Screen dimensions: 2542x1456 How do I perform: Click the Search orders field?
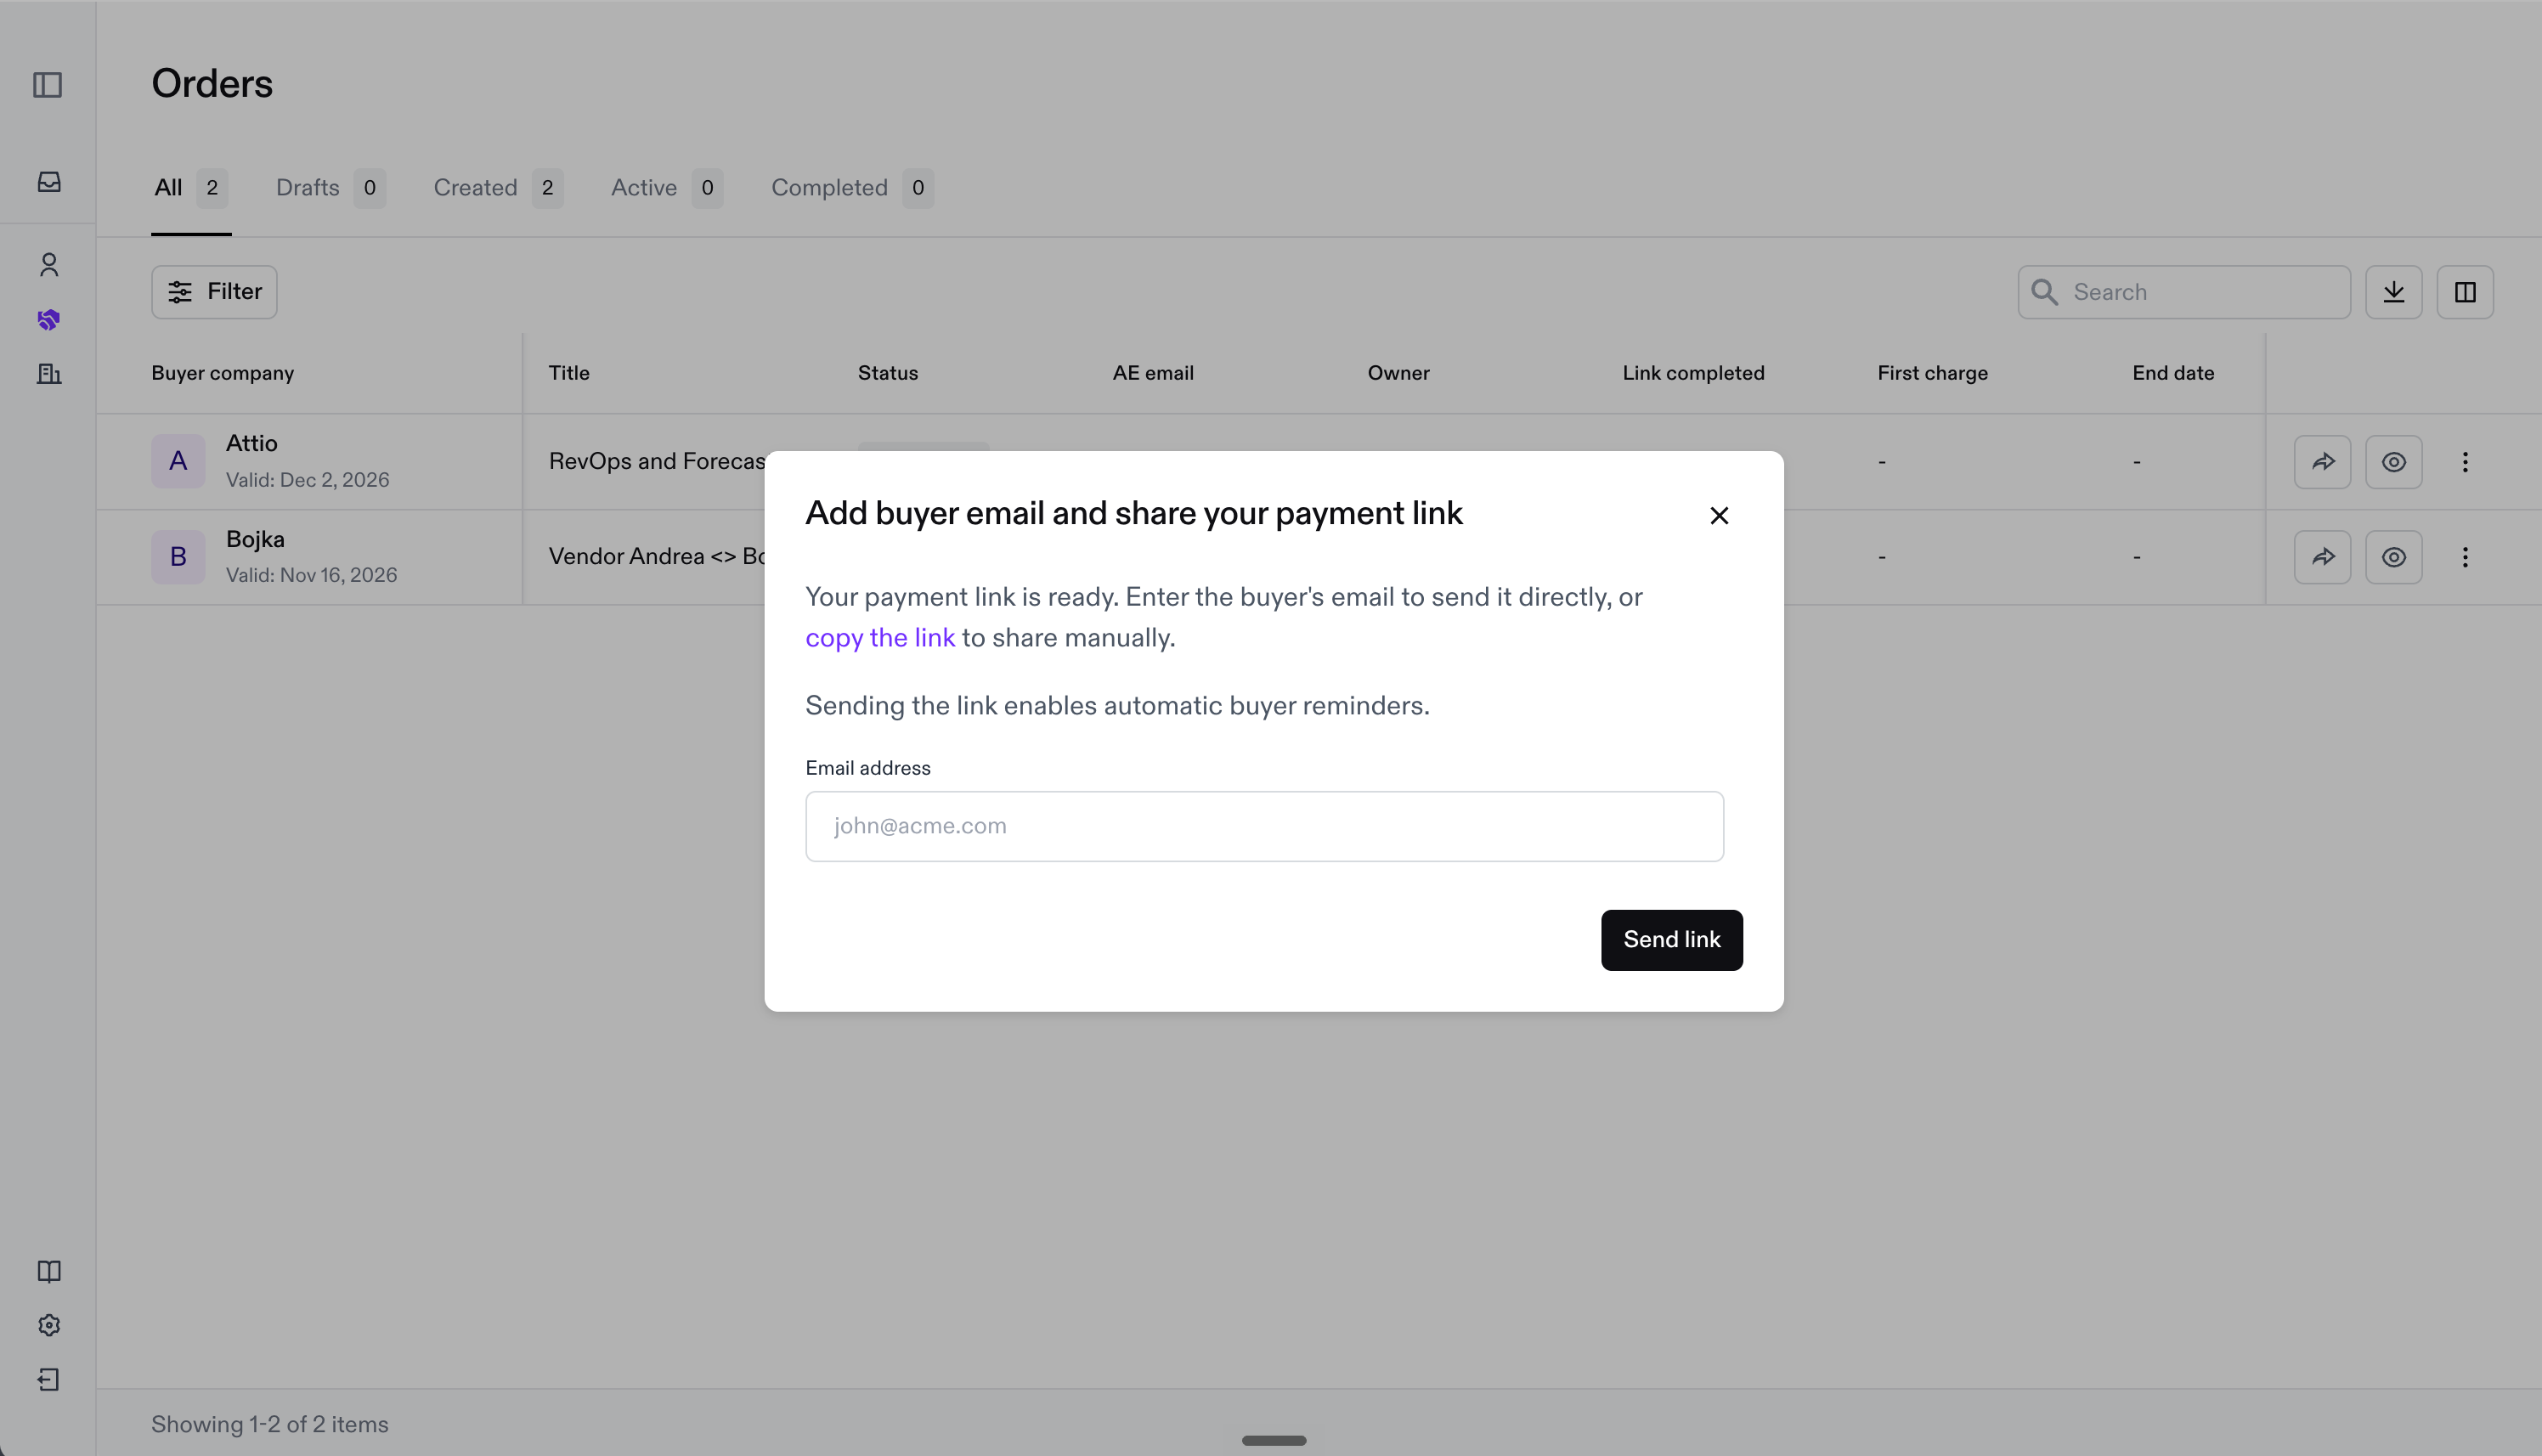coord(2184,292)
